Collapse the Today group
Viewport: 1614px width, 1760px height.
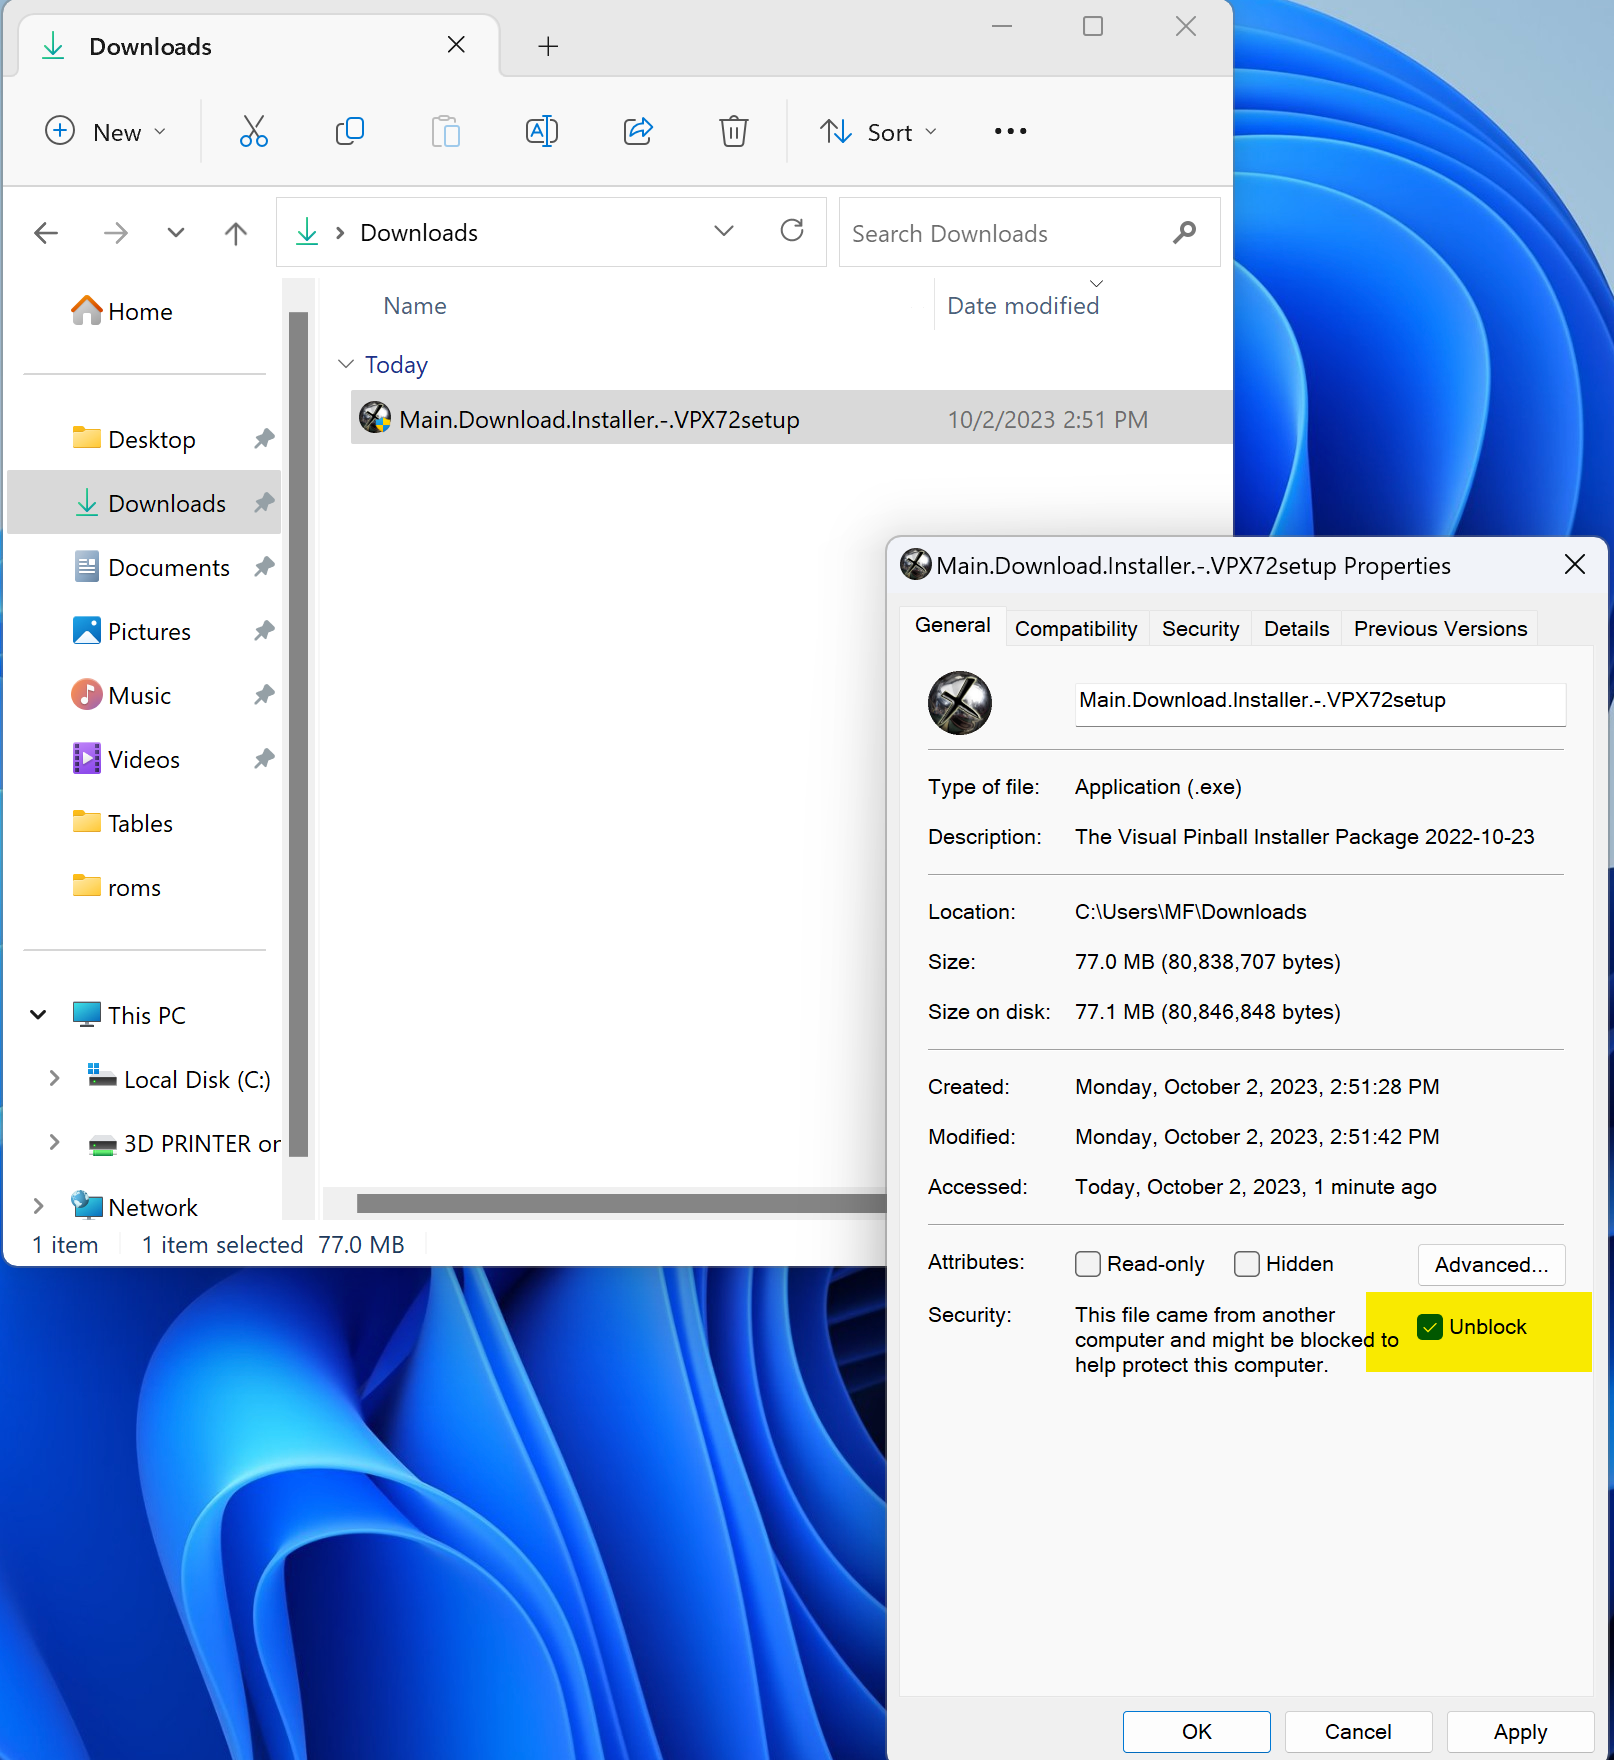346,365
